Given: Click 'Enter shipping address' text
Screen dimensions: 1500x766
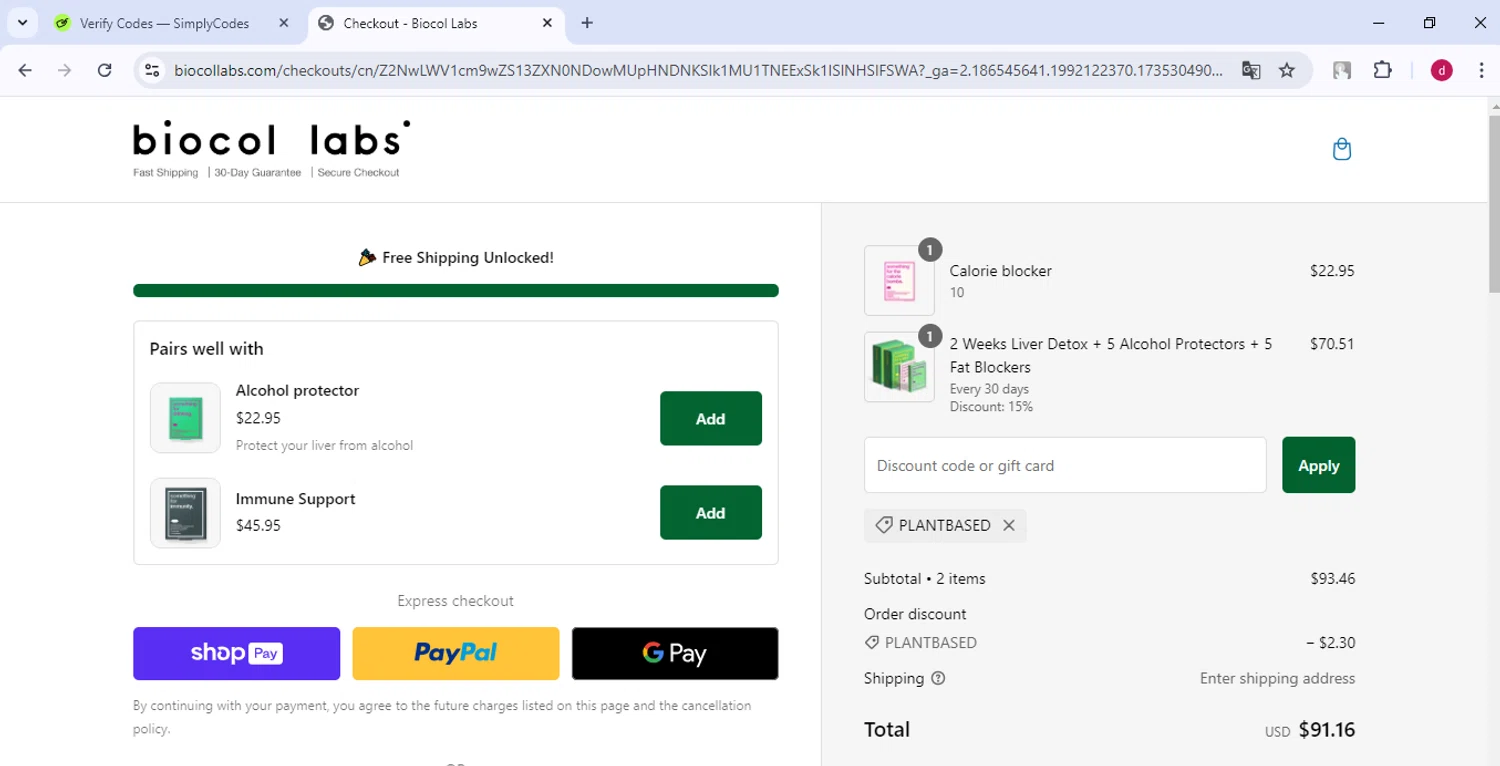Looking at the screenshot, I should click(x=1278, y=679).
